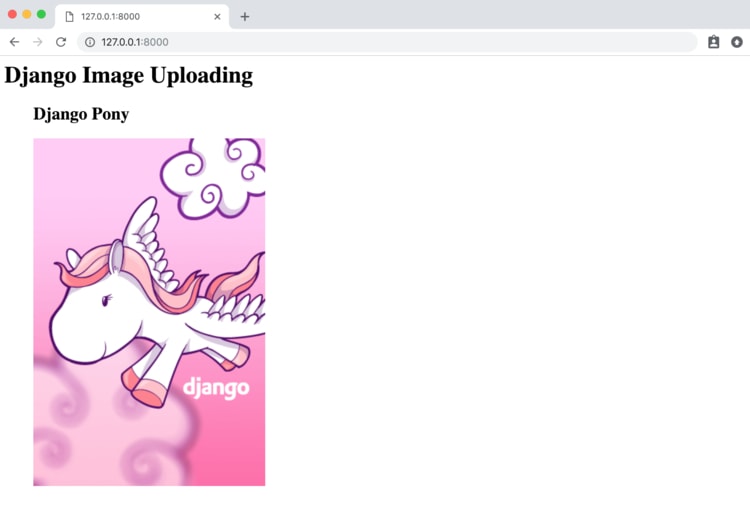Screen dimensions: 750x515
Task: Open the clipboard extension icon
Action: (x=713, y=42)
